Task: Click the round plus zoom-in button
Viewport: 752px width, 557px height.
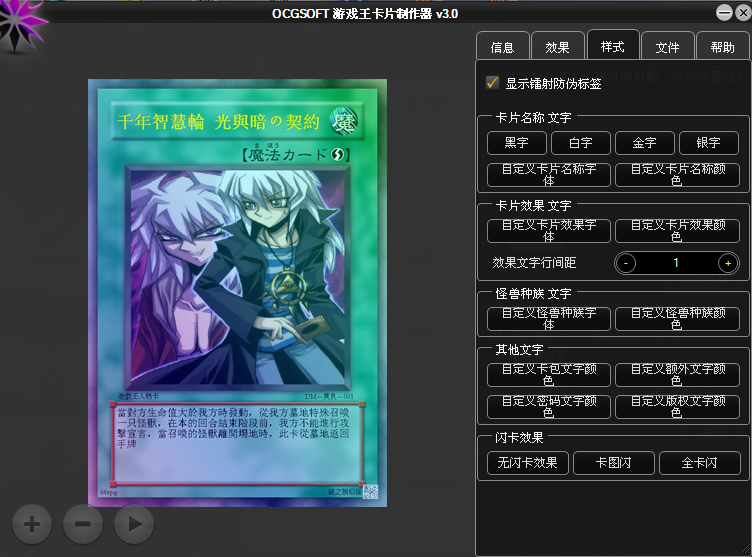Action: [x=32, y=524]
